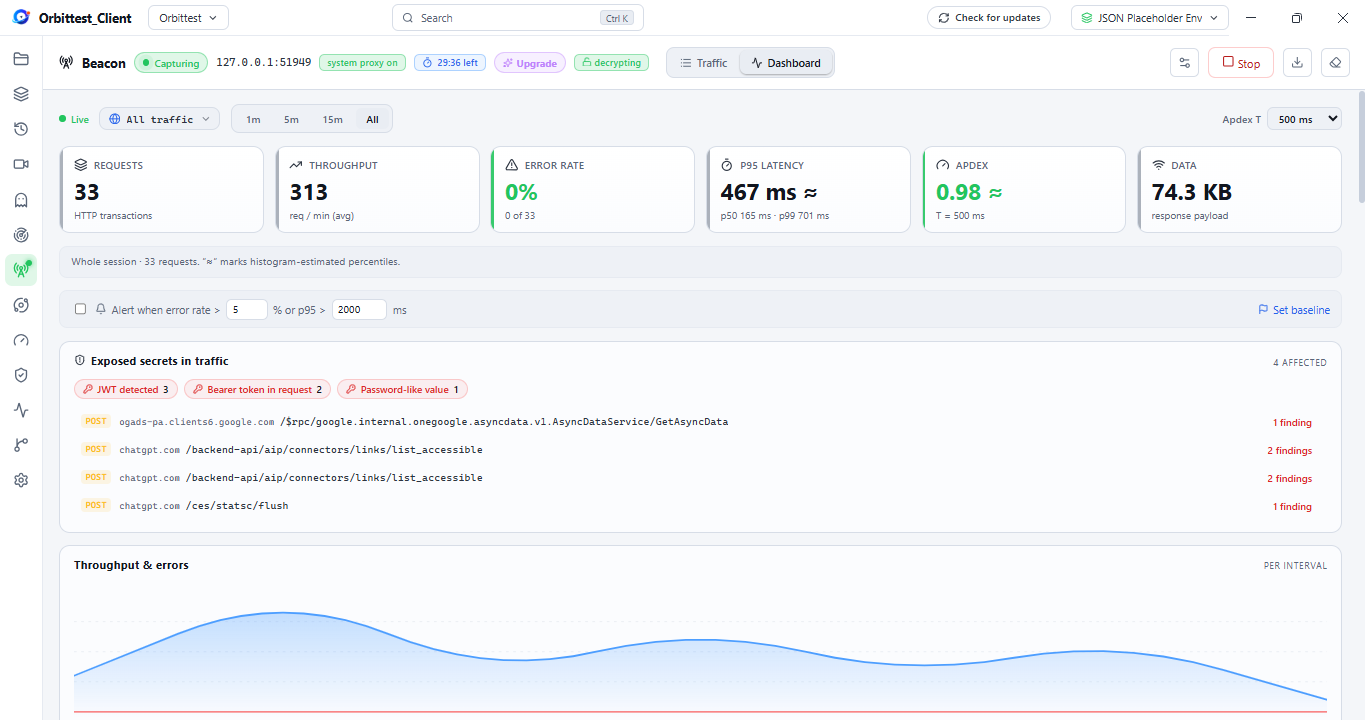Click the Live status indicator

(74, 119)
